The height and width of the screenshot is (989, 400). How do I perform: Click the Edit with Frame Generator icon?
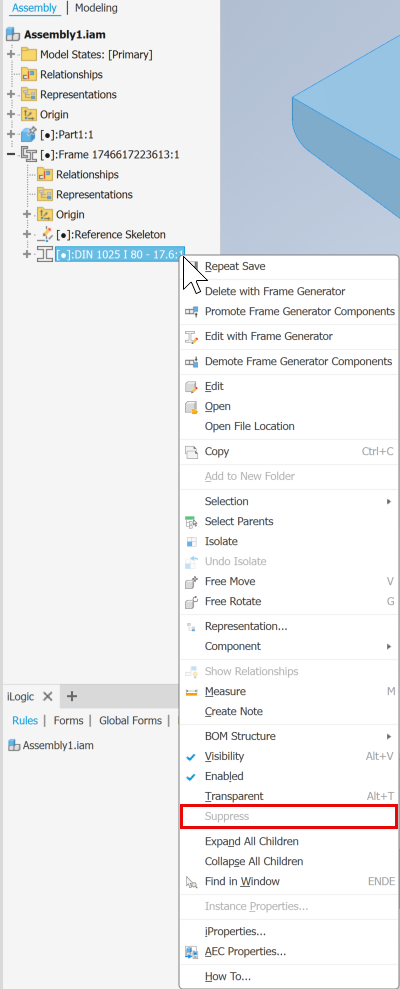[192, 337]
